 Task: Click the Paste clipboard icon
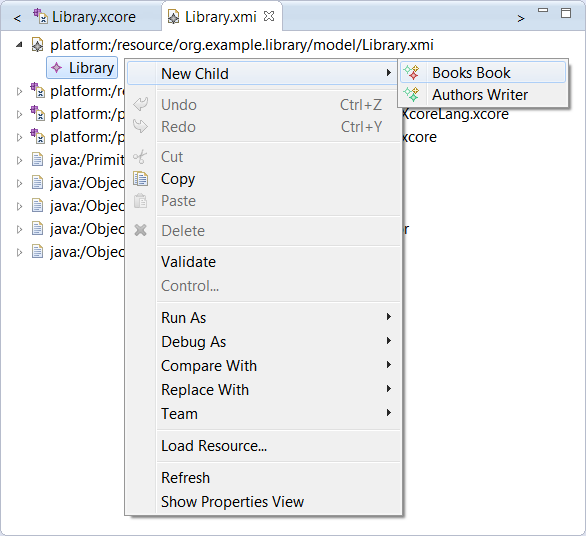click(141, 201)
